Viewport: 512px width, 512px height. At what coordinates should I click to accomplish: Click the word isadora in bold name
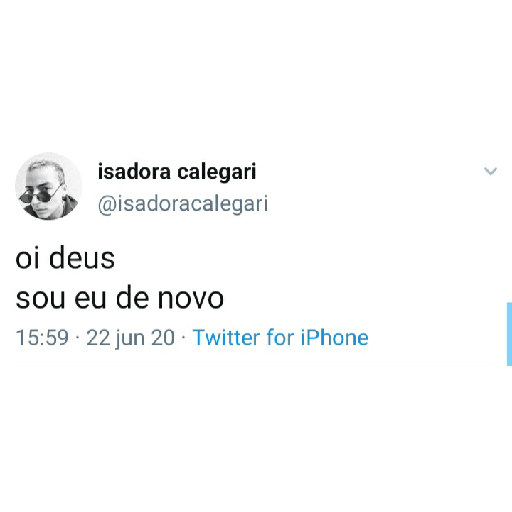pos(134,172)
